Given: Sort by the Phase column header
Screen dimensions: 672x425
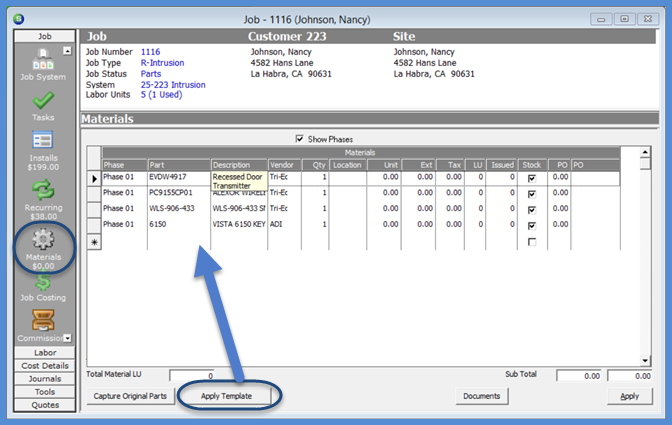Looking at the screenshot, I should tap(125, 165).
